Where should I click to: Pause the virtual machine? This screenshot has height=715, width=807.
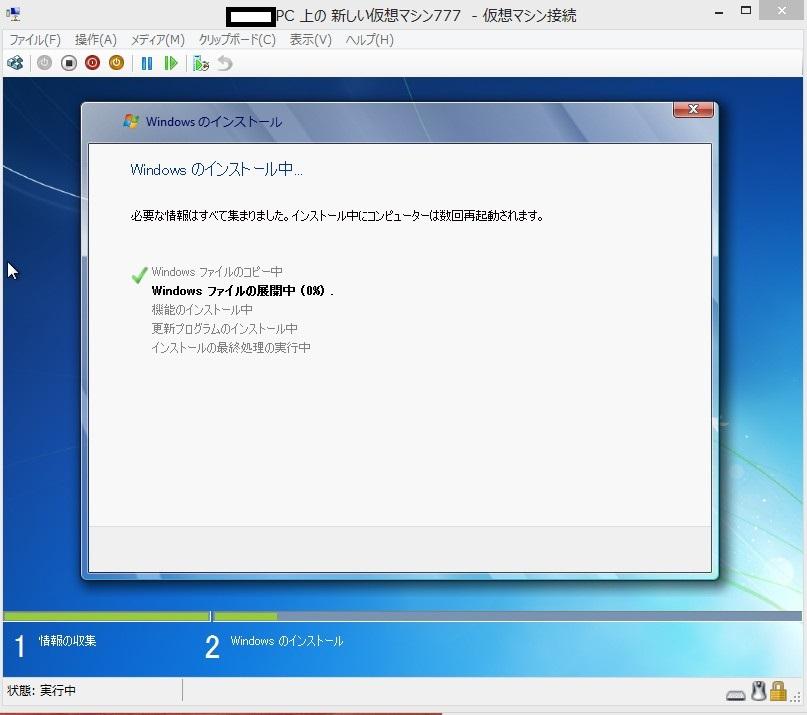[x=147, y=63]
